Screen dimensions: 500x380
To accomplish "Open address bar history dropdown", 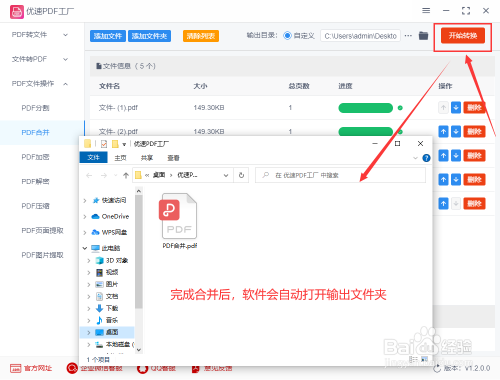I will click(x=226, y=175).
